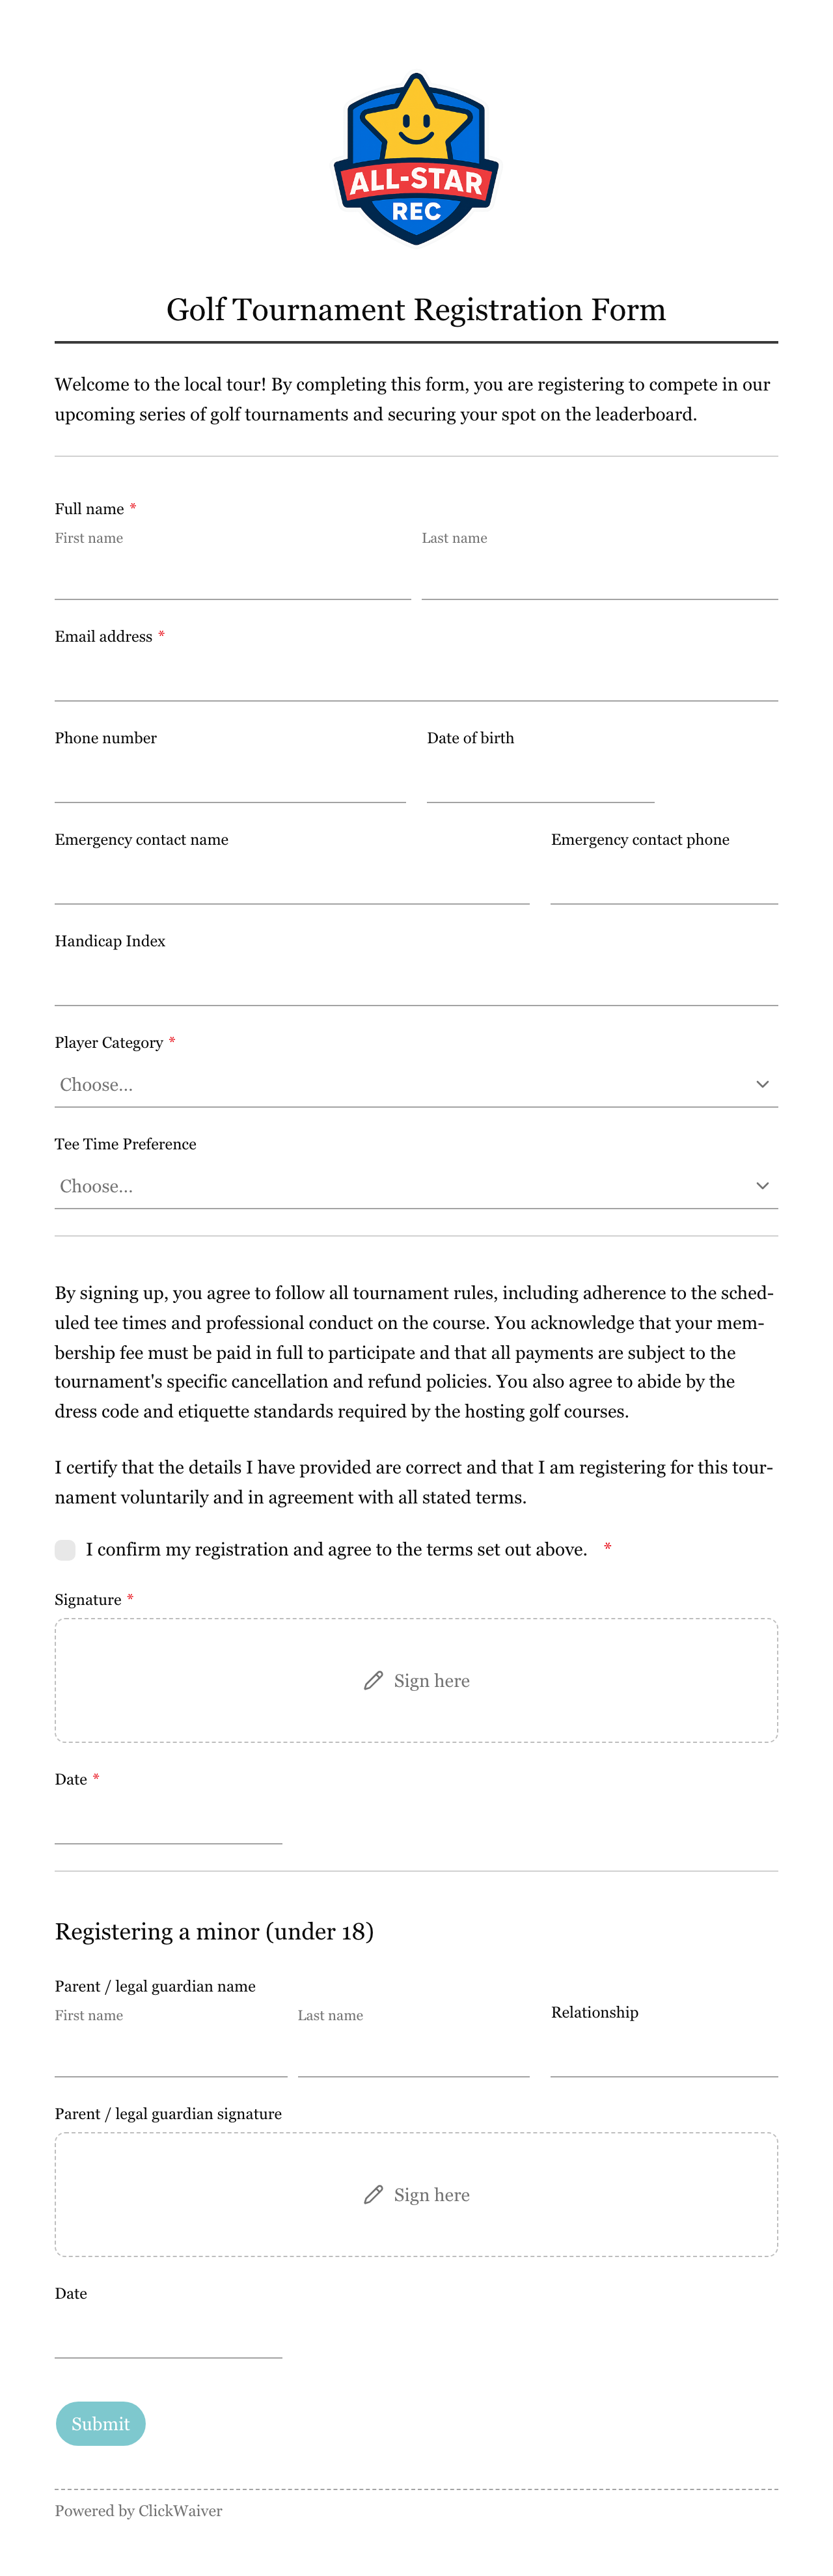
Task: Click the pencil icon in the Signature box
Action: (x=373, y=1680)
